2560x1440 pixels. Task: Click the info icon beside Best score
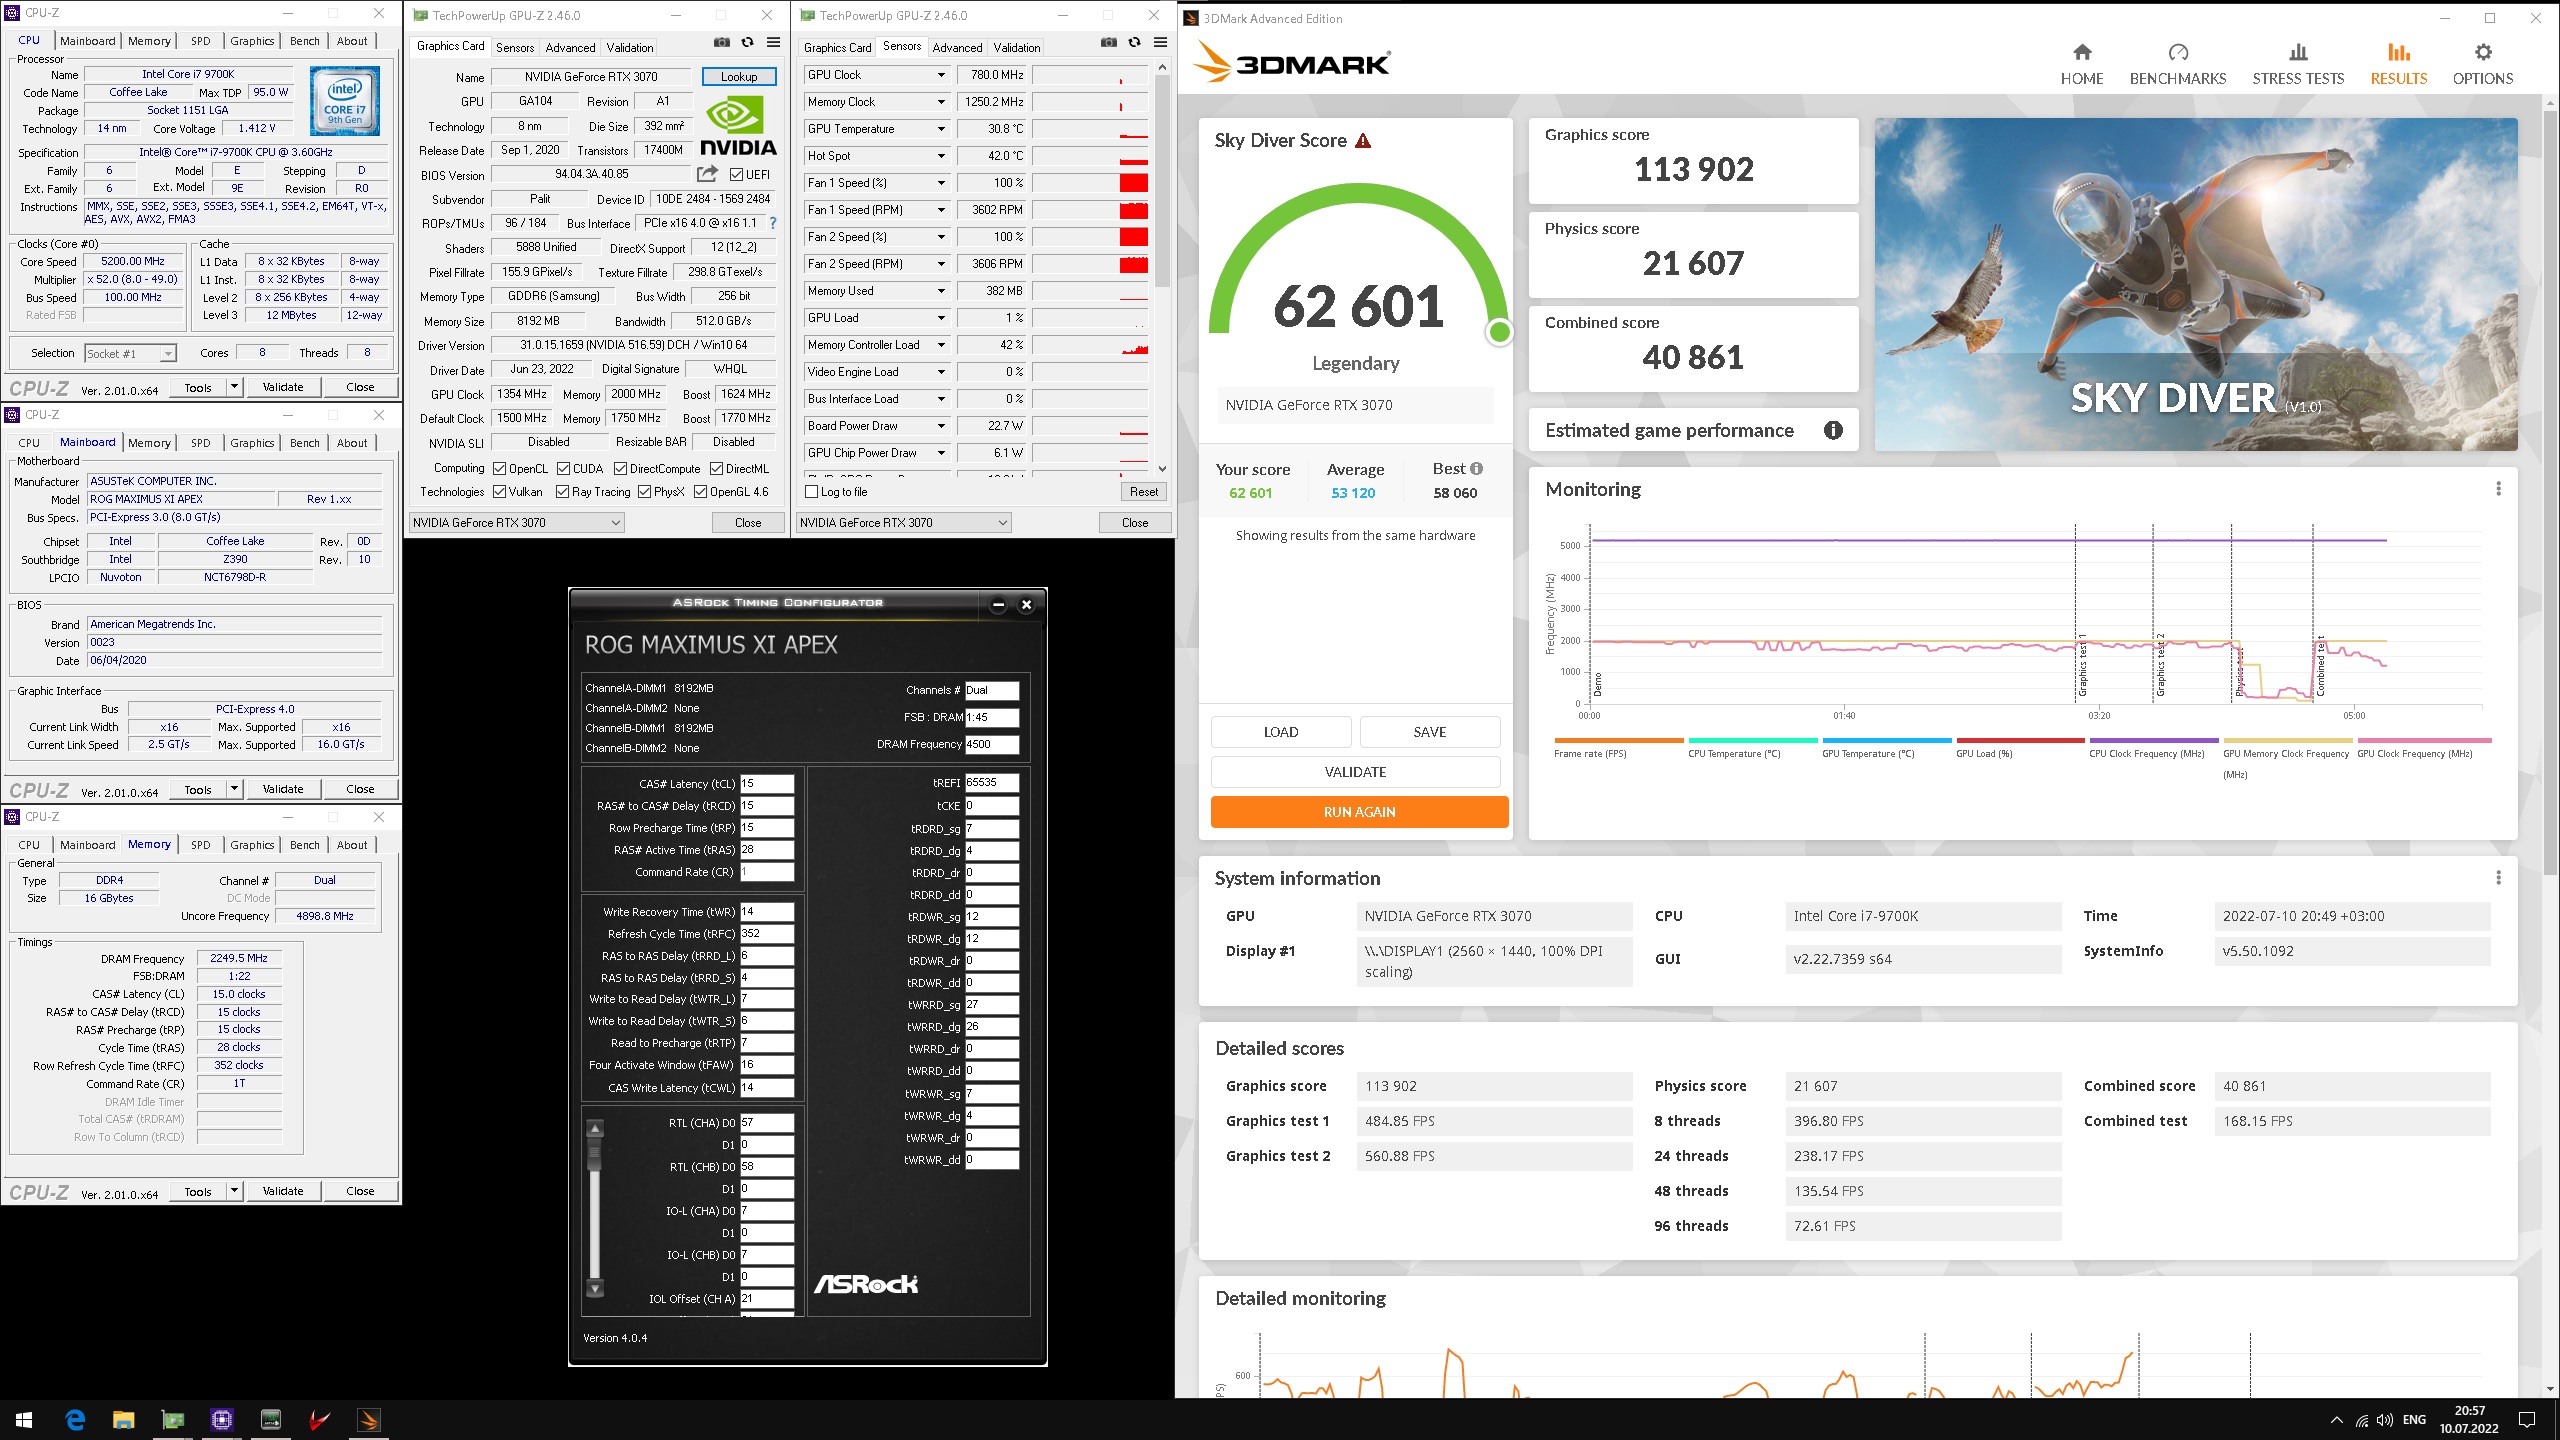click(x=1477, y=469)
